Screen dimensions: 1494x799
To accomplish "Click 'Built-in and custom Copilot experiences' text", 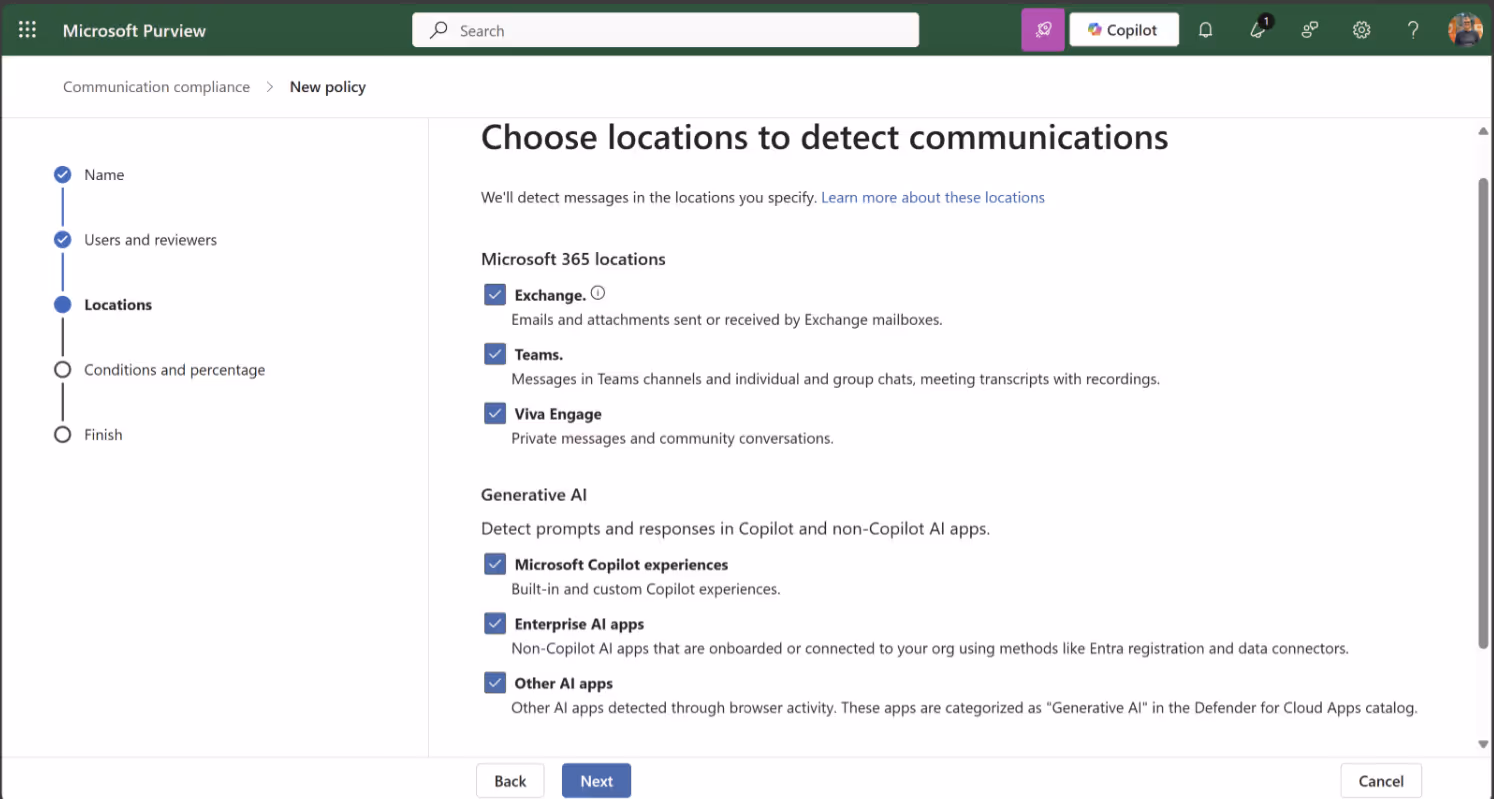I will [x=645, y=589].
